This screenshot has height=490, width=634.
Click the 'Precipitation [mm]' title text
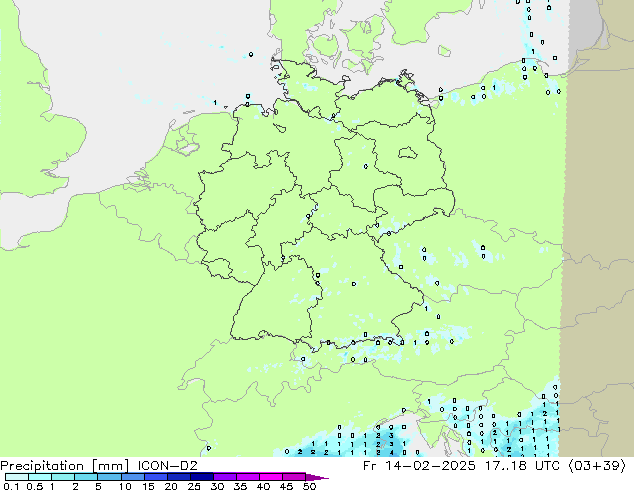pyautogui.click(x=65, y=466)
